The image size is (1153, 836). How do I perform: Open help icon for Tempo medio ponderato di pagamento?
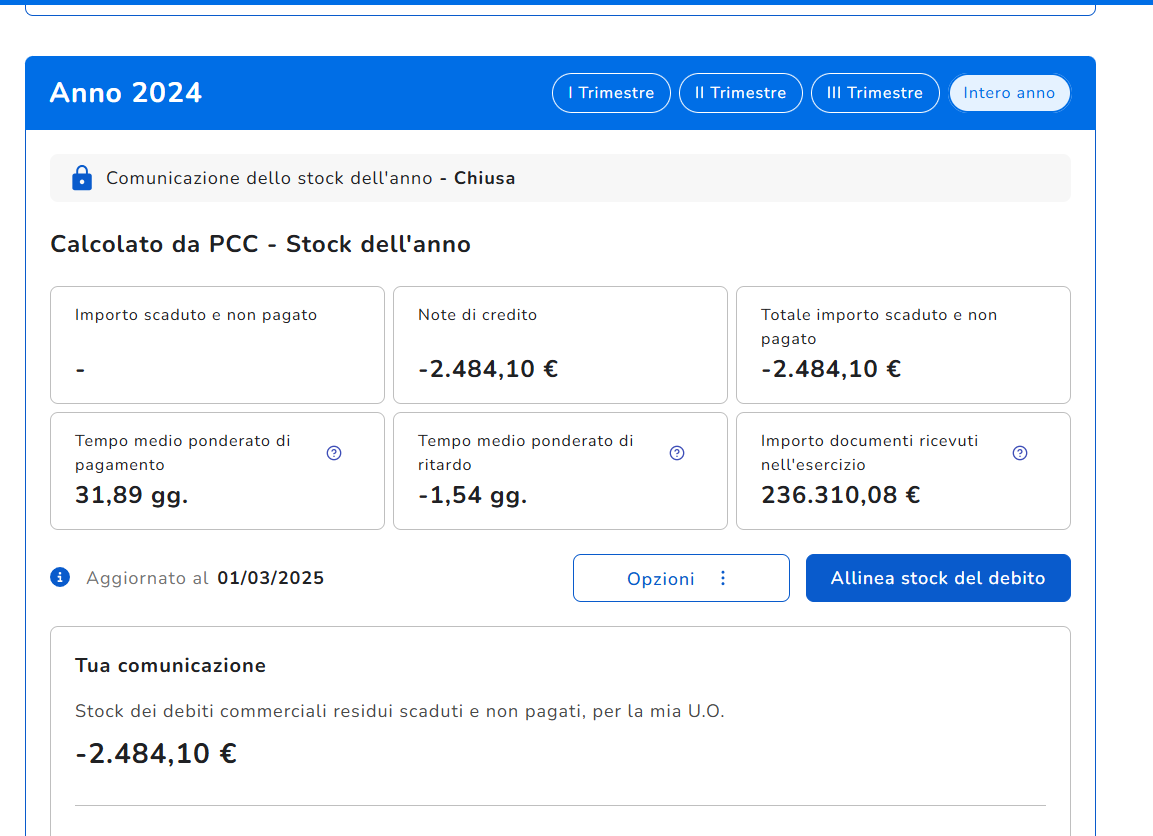(334, 453)
